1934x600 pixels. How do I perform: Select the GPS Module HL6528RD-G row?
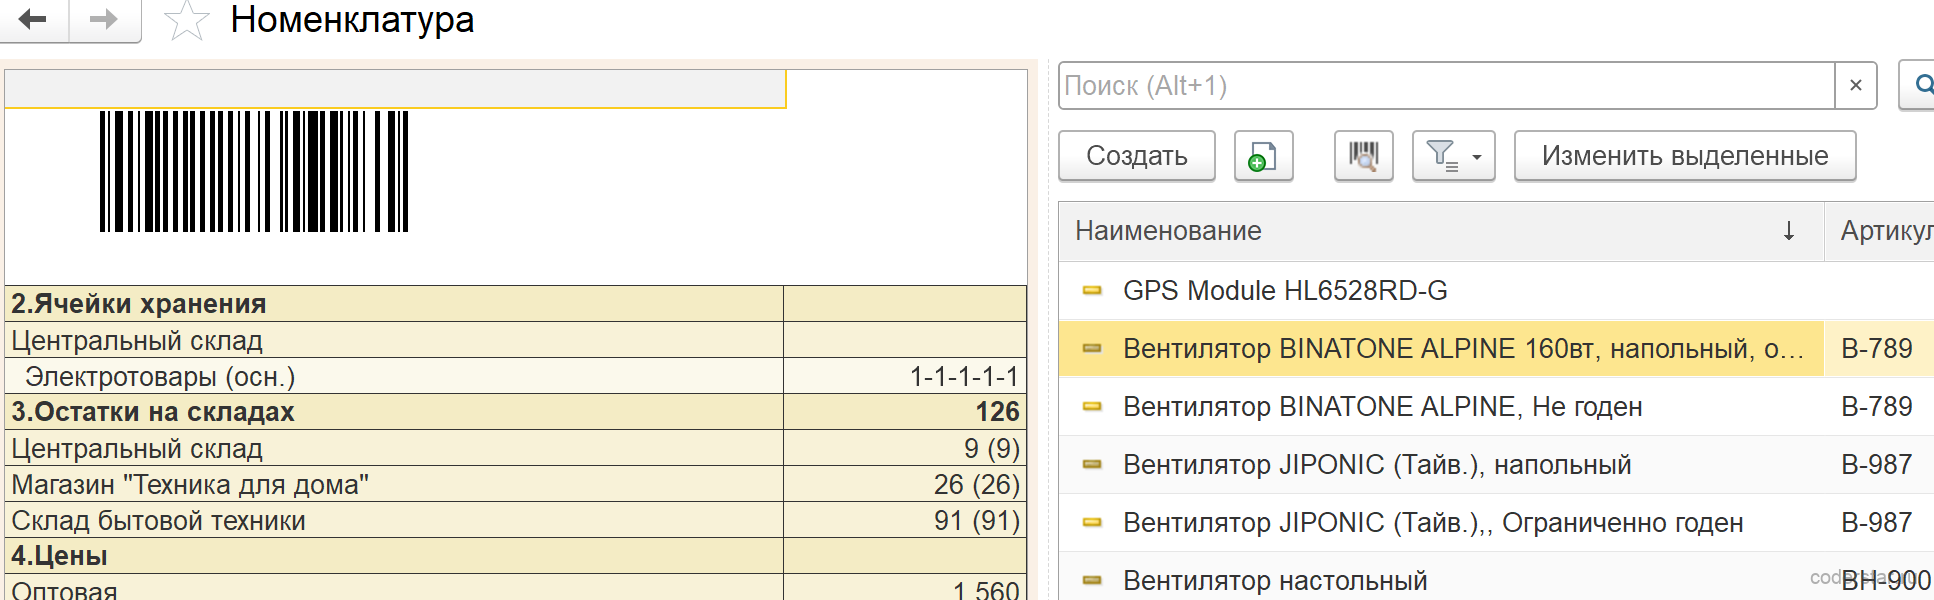coord(1496,291)
